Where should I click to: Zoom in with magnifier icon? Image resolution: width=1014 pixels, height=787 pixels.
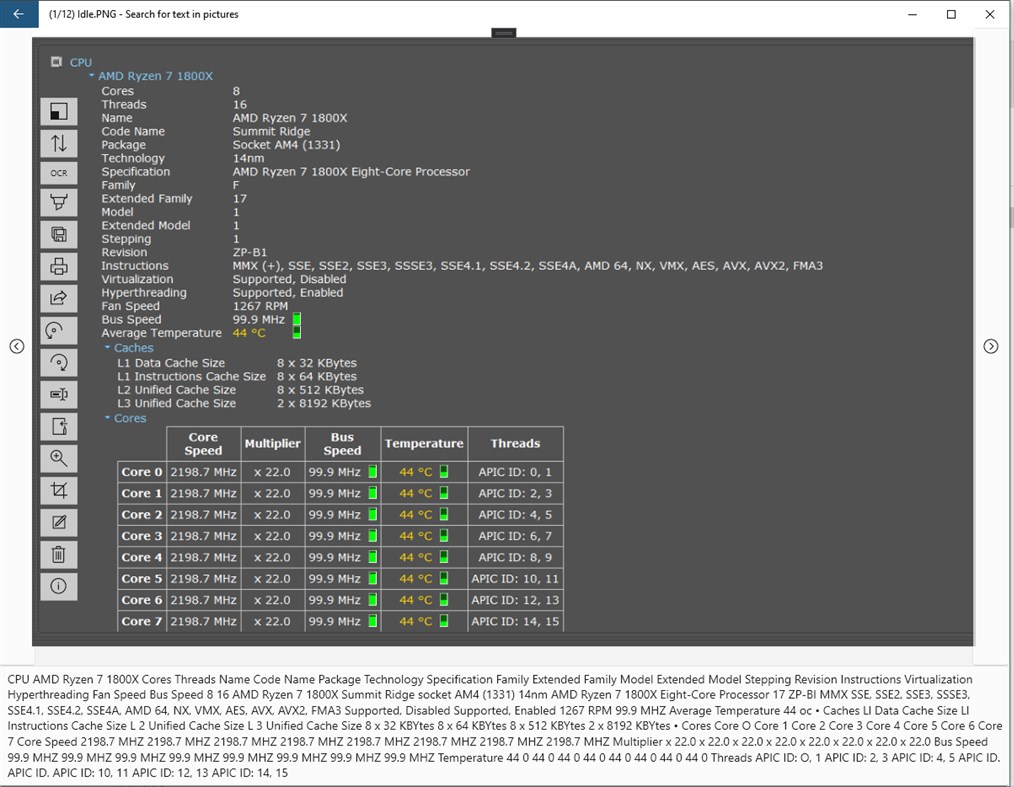coord(59,458)
